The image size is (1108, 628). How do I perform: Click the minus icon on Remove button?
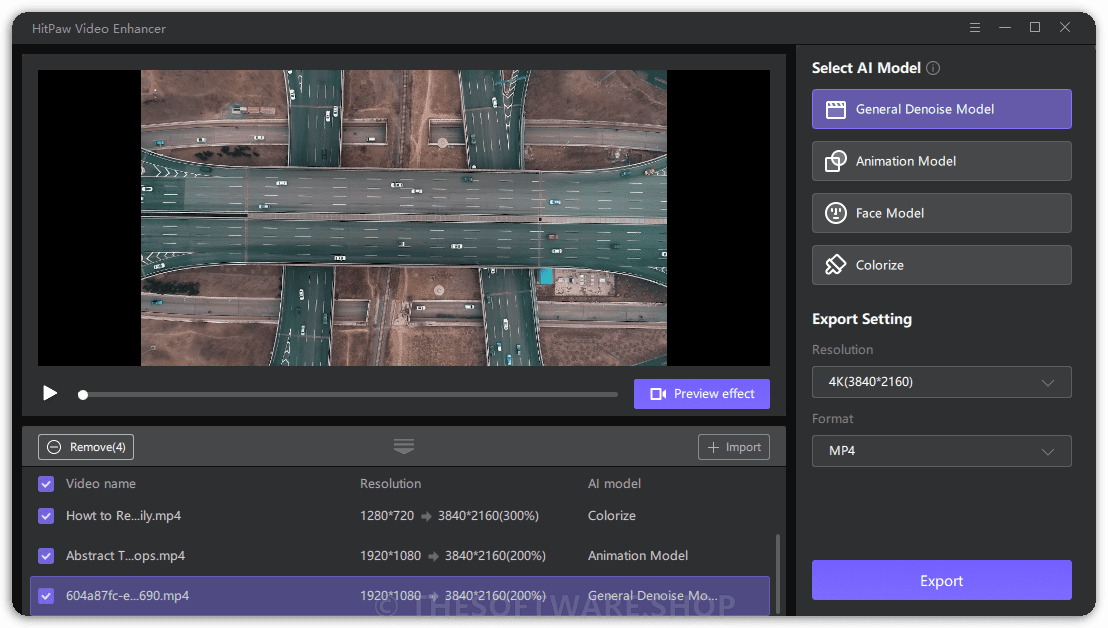pos(54,447)
